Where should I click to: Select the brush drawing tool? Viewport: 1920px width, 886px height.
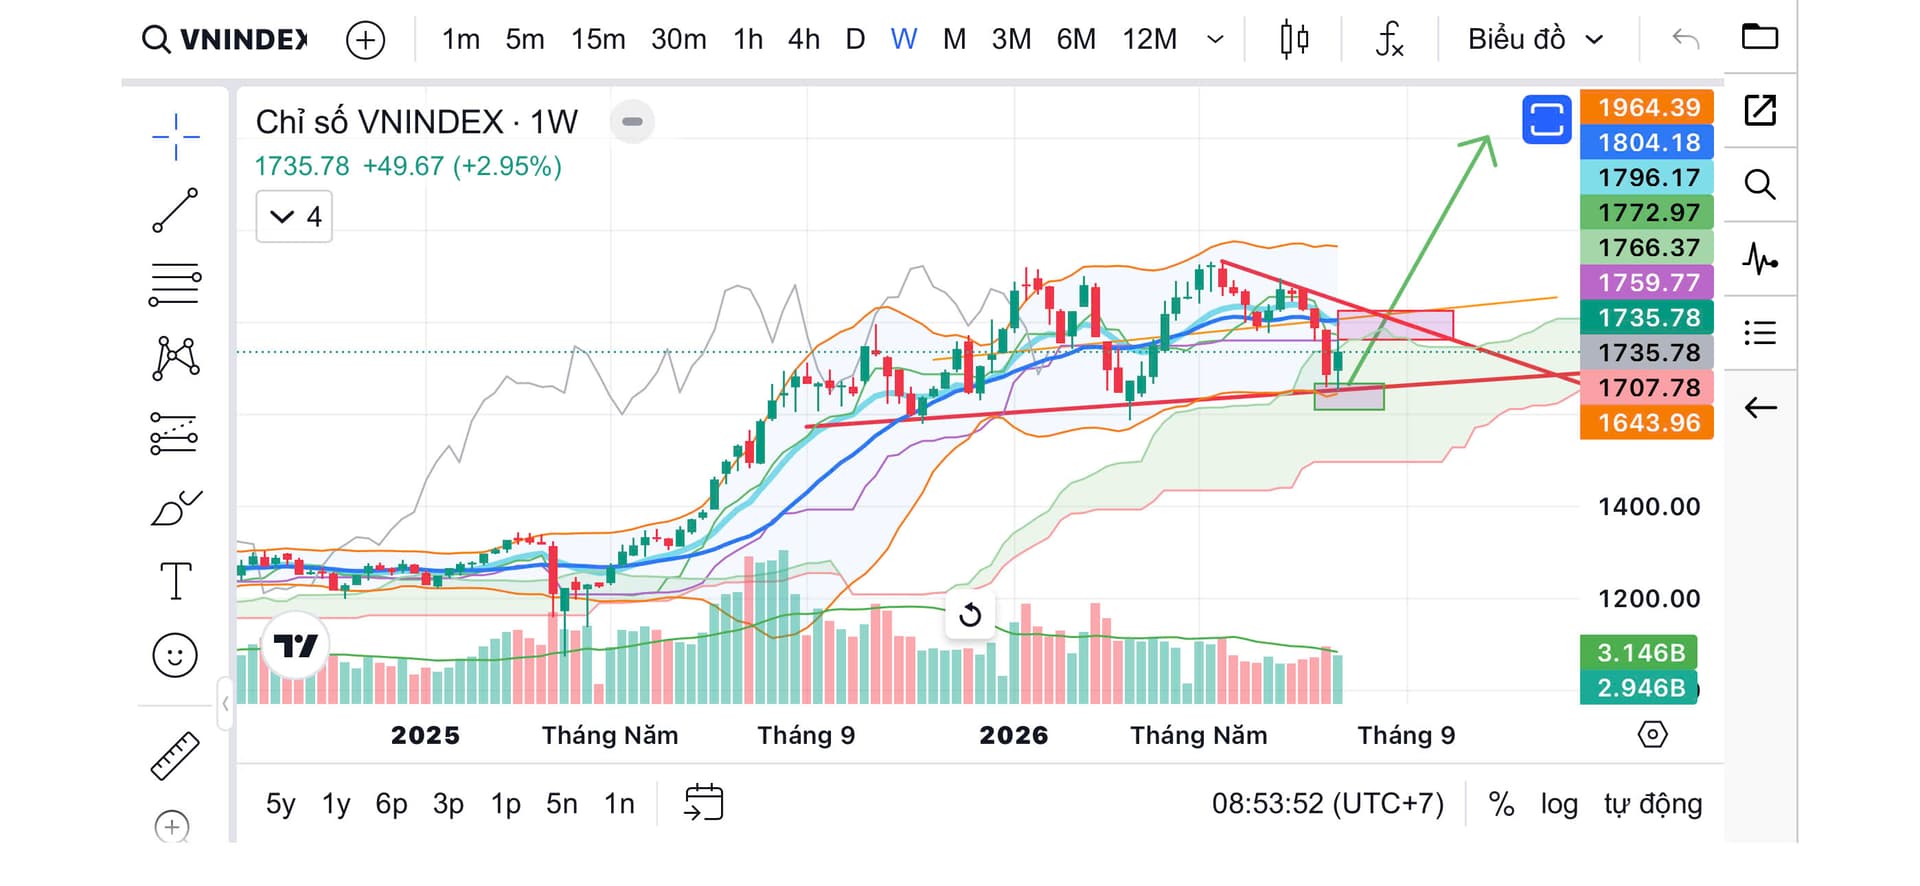pos(176,507)
